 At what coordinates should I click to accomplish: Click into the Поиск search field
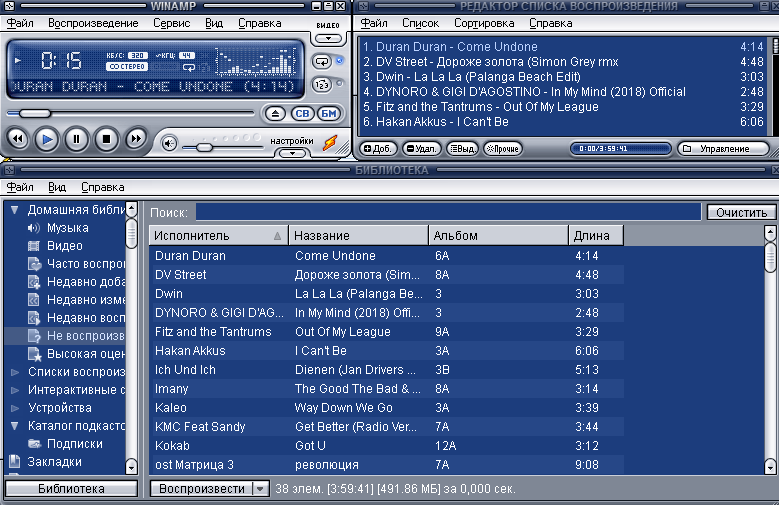click(x=448, y=212)
